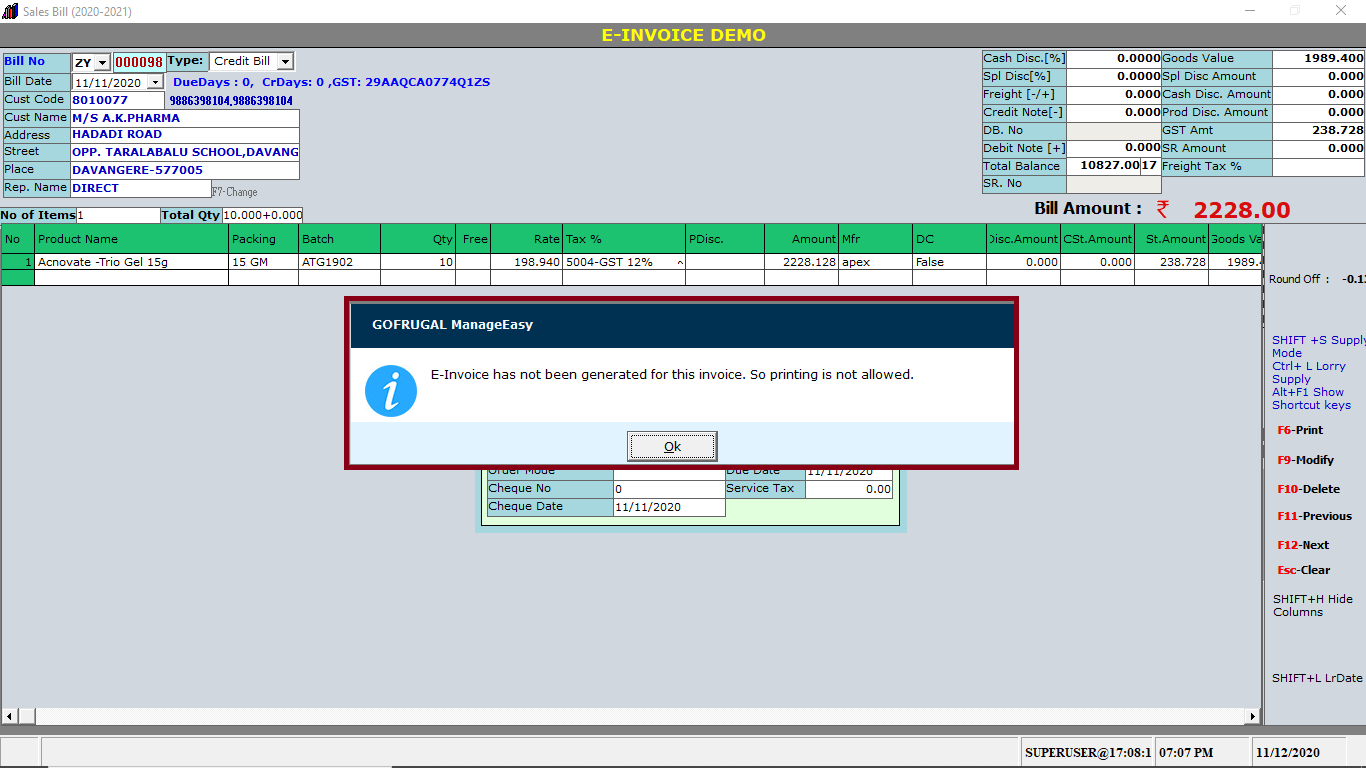Click SUPERUSER entry in the status bar
Viewport: 1366px width, 768px height.
[x=1088, y=752]
